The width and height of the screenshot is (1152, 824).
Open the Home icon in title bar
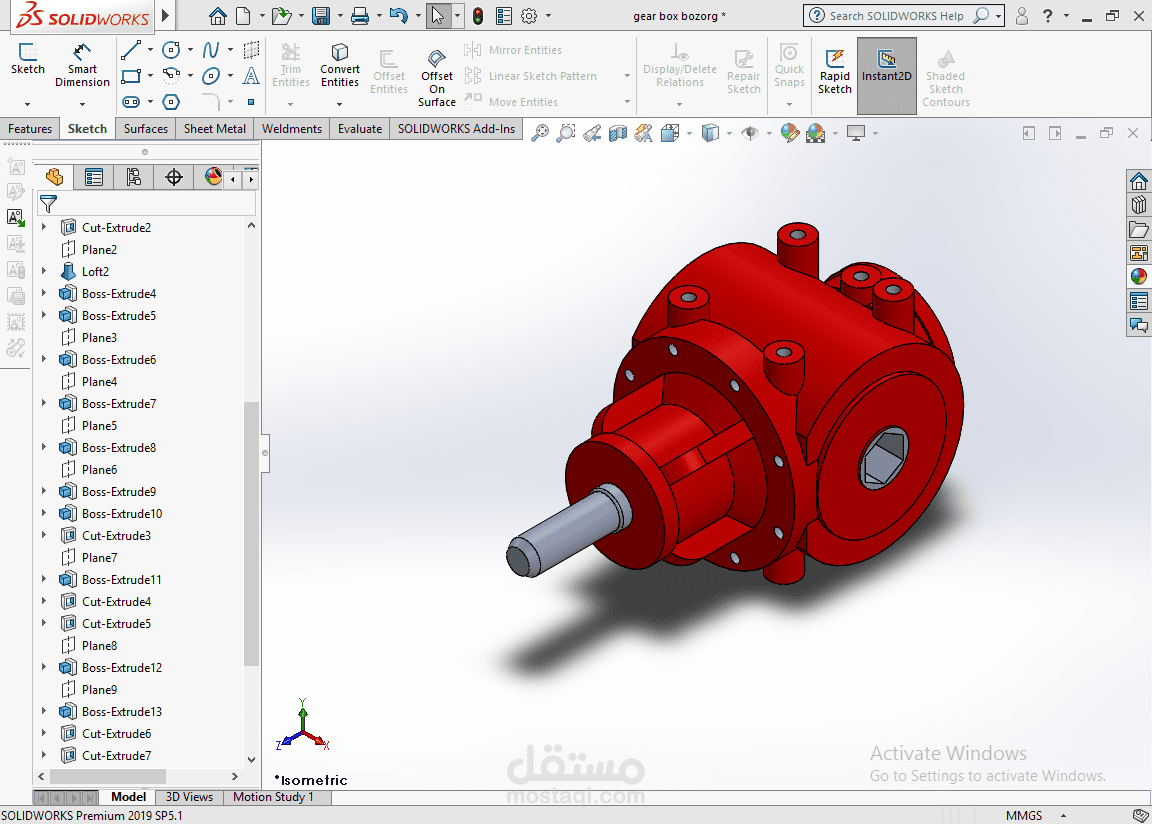(217, 15)
